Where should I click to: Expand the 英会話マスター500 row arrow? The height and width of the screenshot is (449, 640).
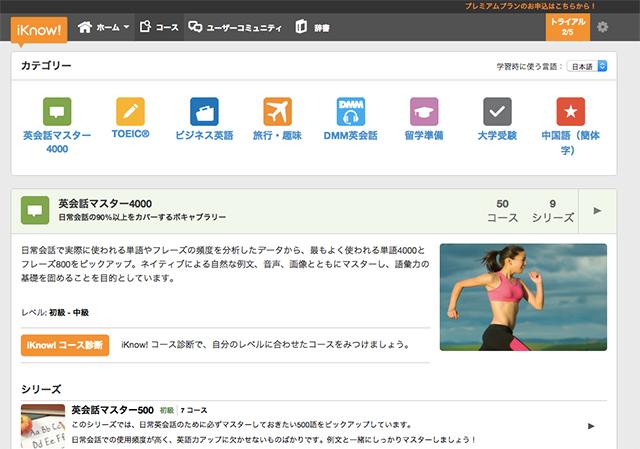(x=591, y=426)
